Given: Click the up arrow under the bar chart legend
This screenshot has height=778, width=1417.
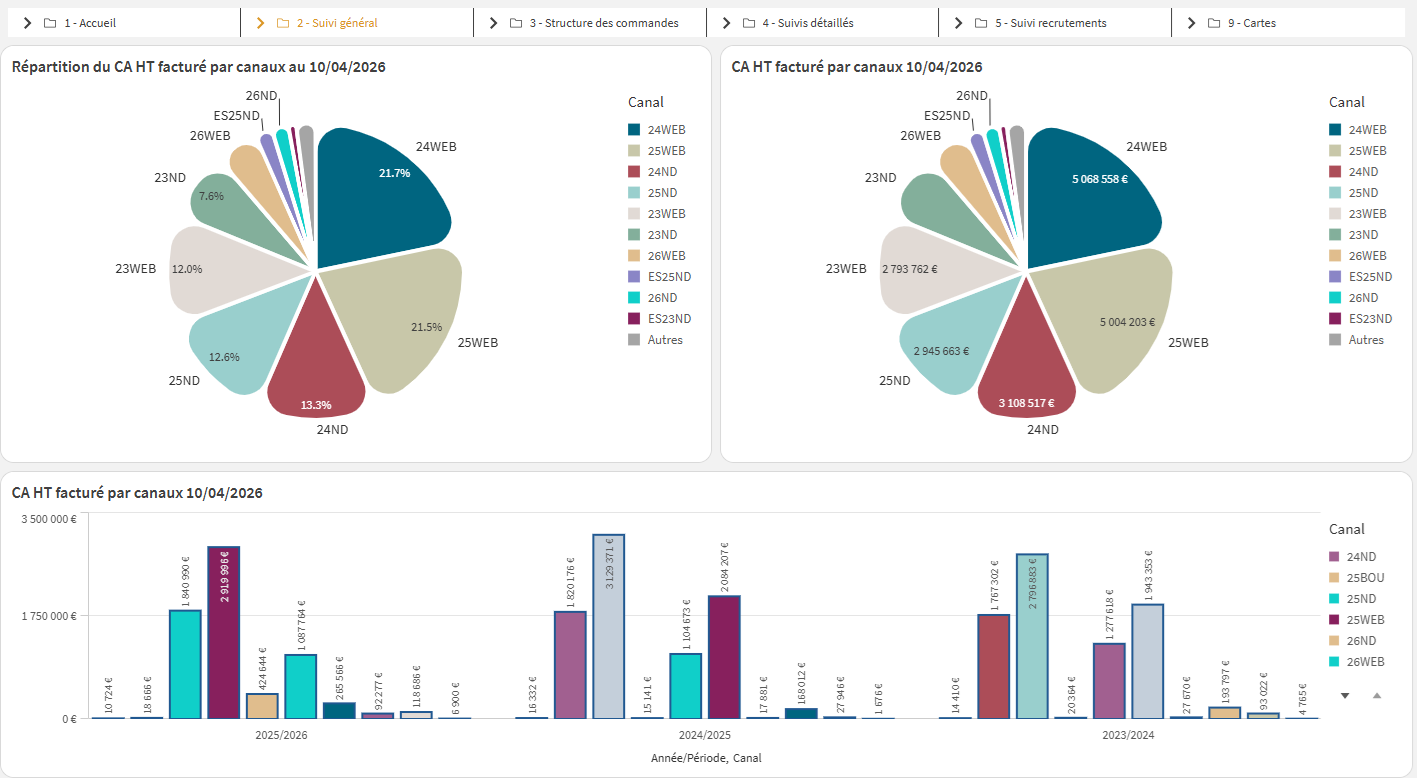Looking at the screenshot, I should [x=1377, y=695].
